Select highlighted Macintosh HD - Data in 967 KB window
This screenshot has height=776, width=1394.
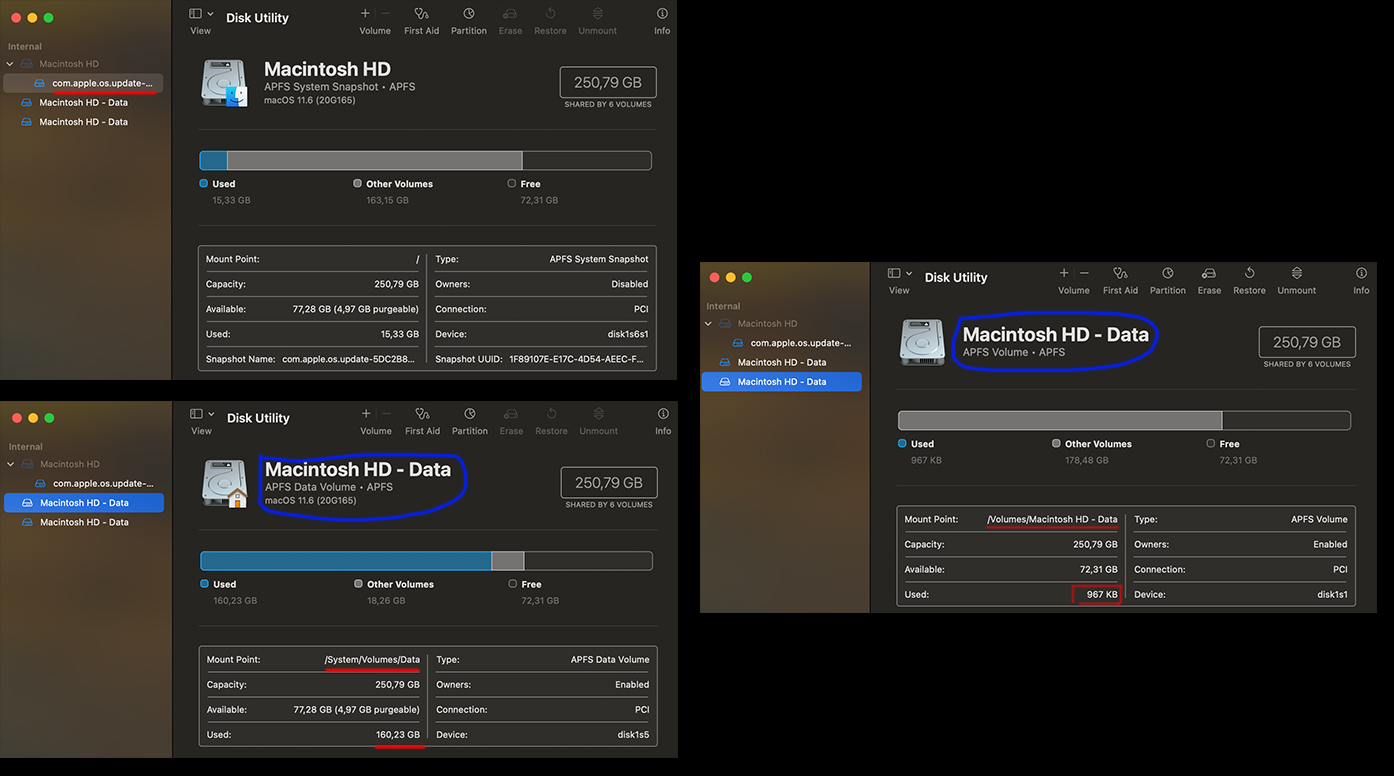pyautogui.click(x=782, y=382)
